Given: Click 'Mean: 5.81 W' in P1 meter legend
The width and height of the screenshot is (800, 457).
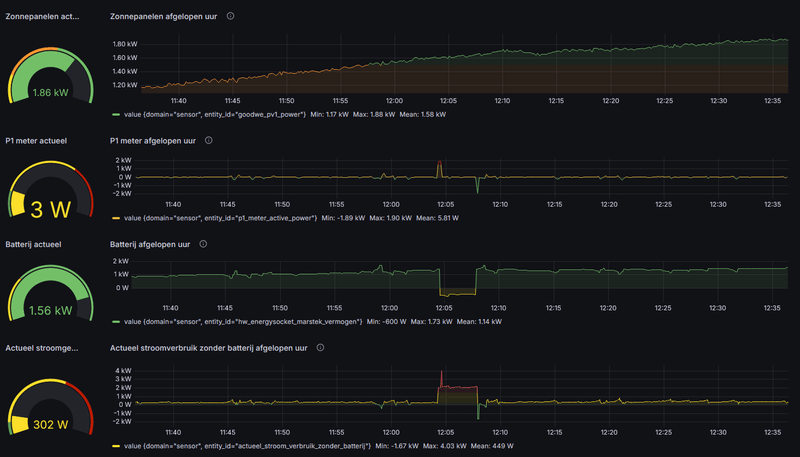Looking at the screenshot, I should (x=437, y=218).
